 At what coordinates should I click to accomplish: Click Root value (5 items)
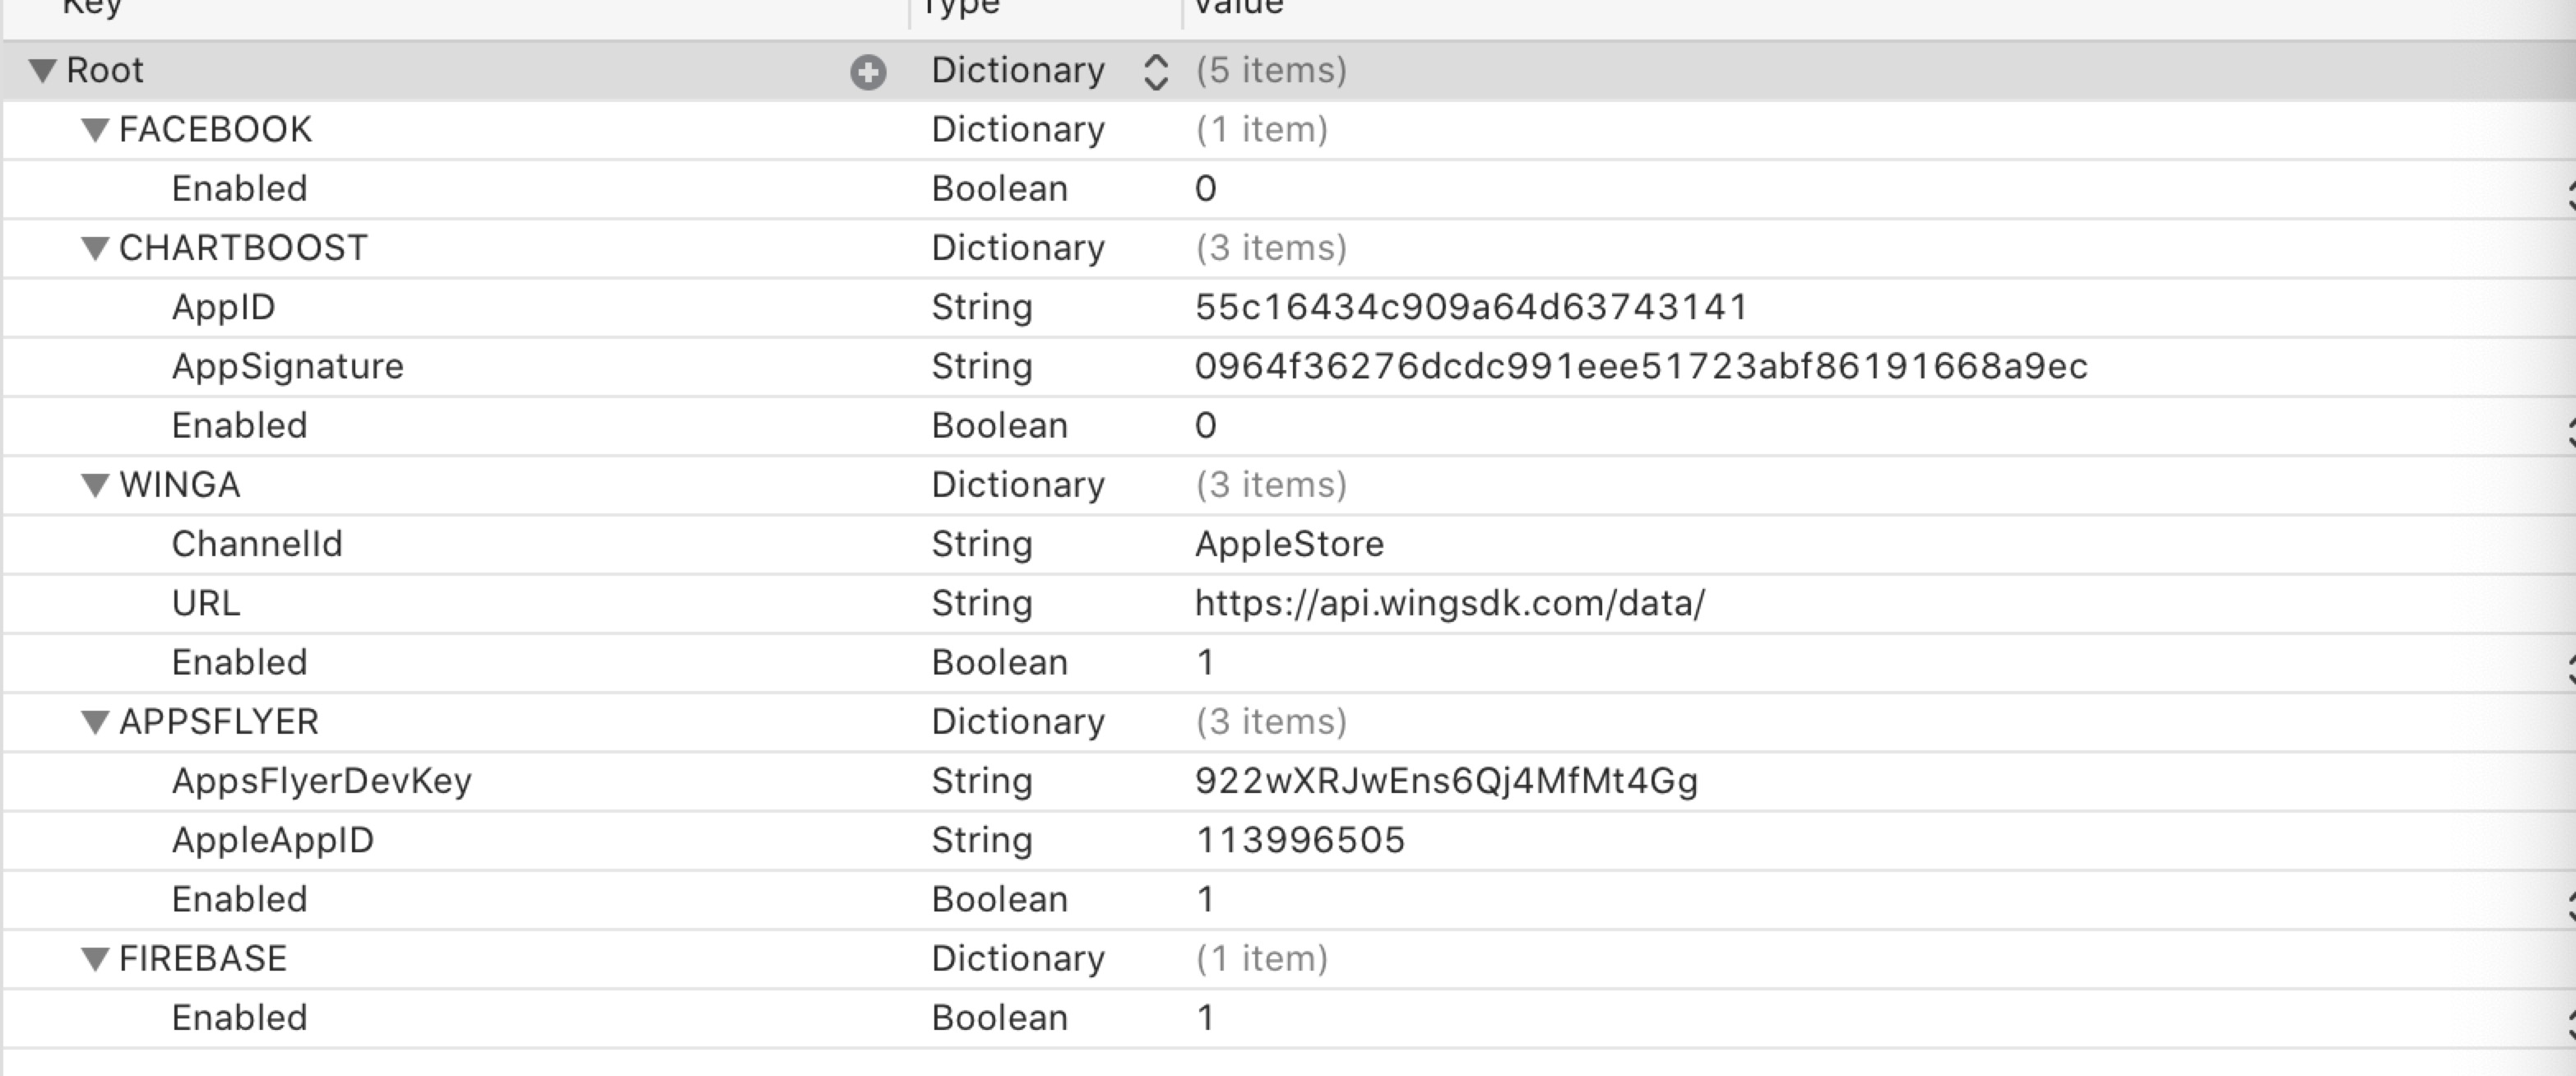point(1271,71)
